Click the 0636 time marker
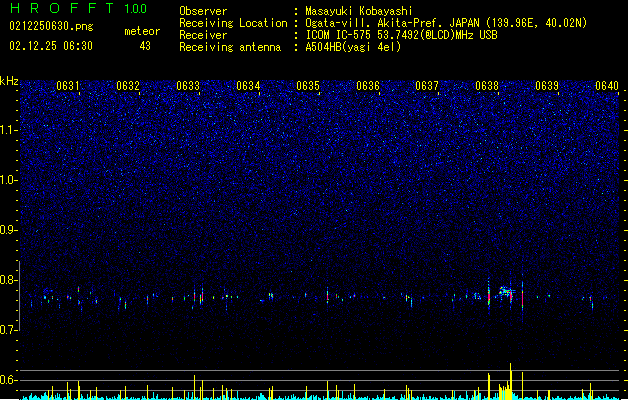This screenshot has width=629, height=400. tap(368, 86)
